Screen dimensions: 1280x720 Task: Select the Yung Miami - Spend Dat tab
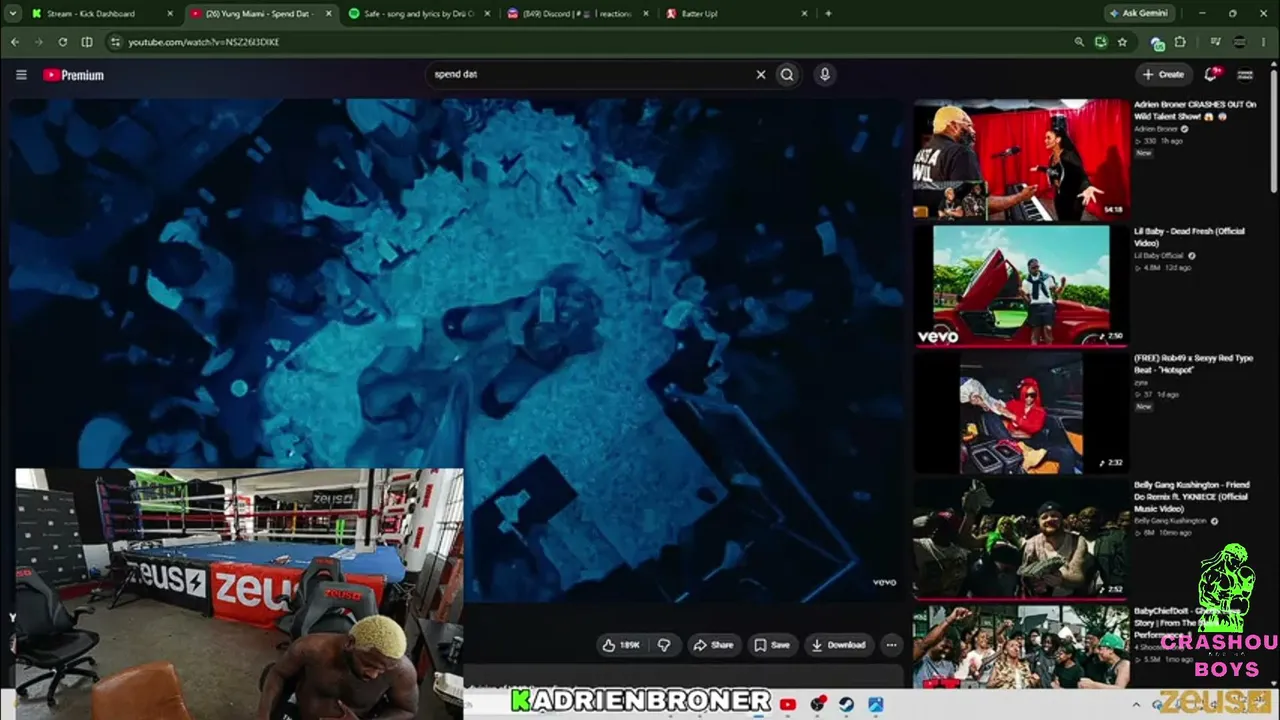tap(258, 14)
